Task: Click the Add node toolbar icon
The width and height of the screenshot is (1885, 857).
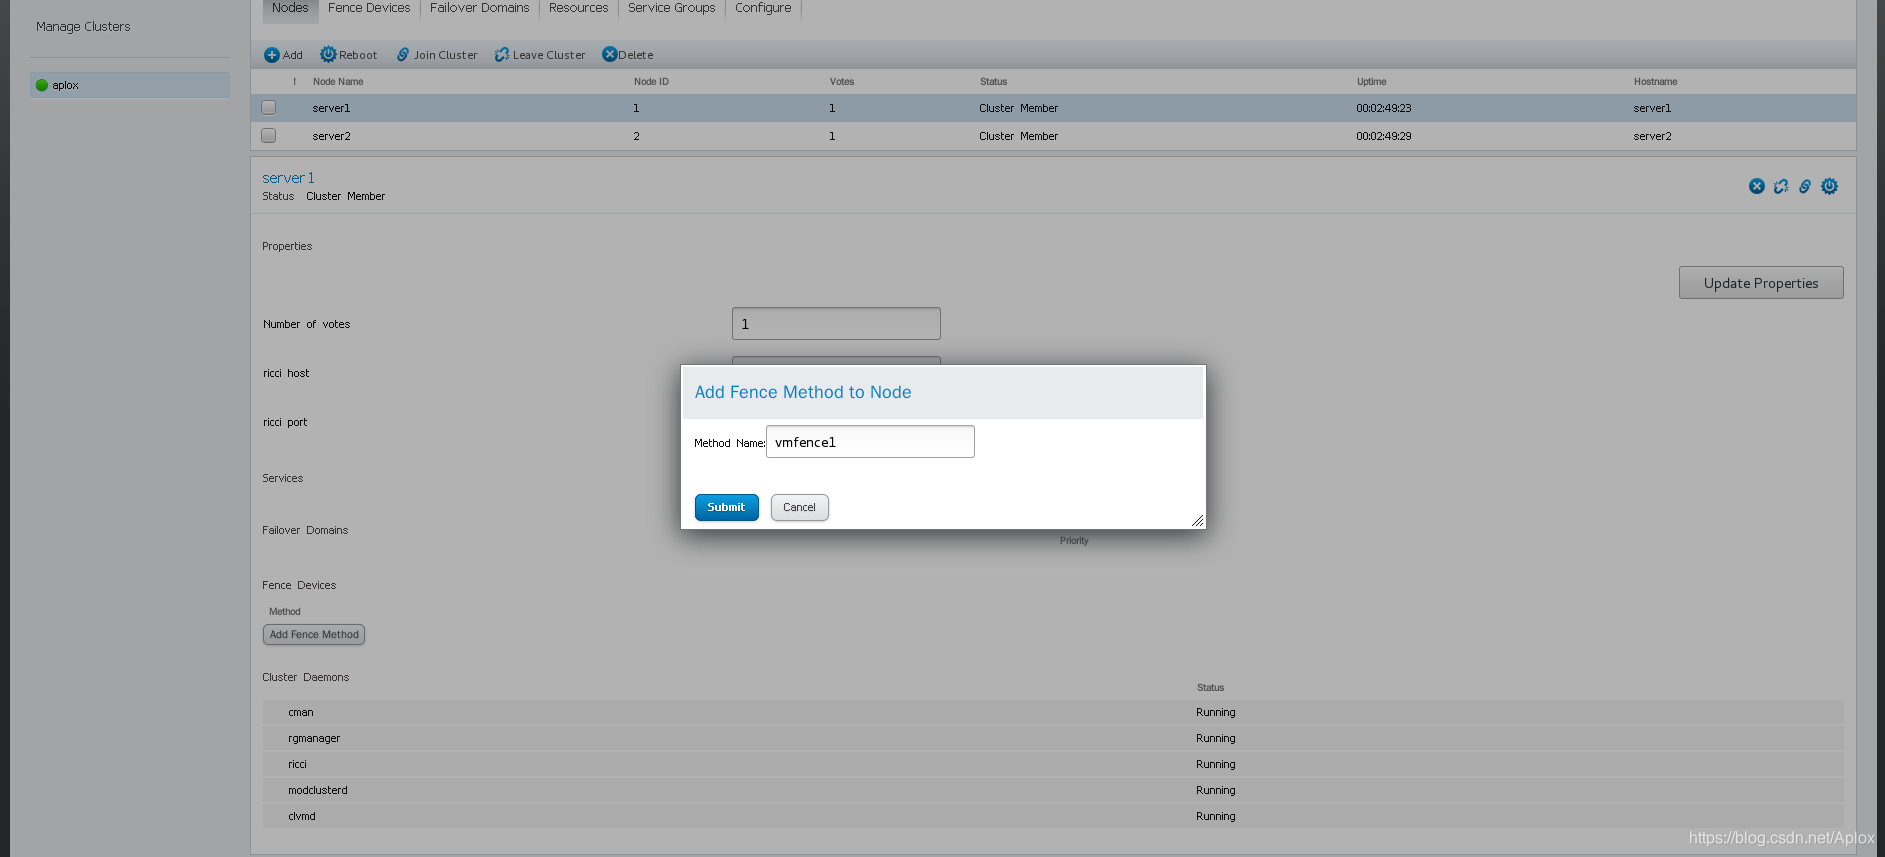Action: coord(271,55)
